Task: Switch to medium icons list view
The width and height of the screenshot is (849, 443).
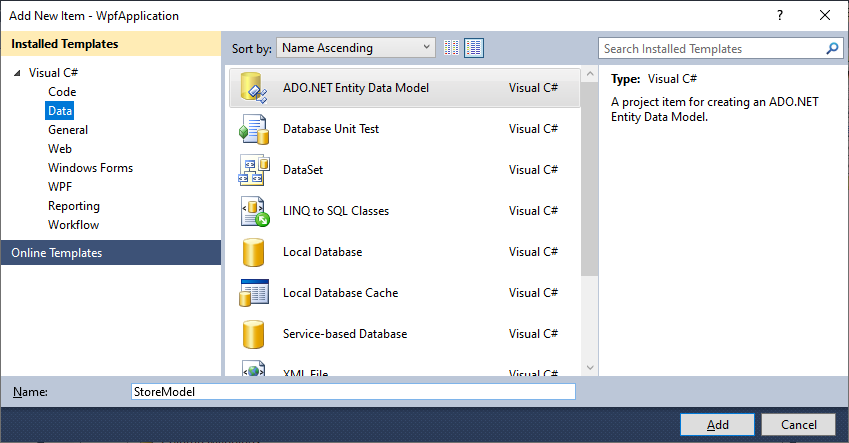Action: pyautogui.click(x=474, y=48)
